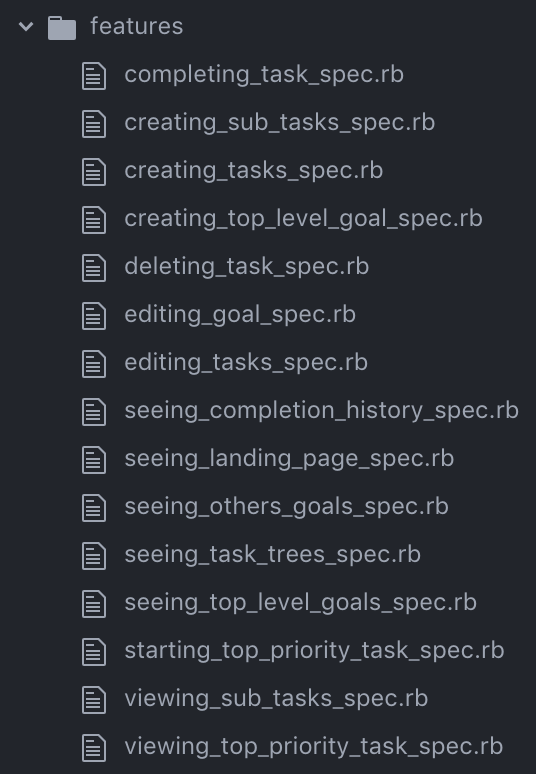Click file icon beside deleting_task_spec.rb
The width and height of the screenshot is (536, 774).
(94, 268)
